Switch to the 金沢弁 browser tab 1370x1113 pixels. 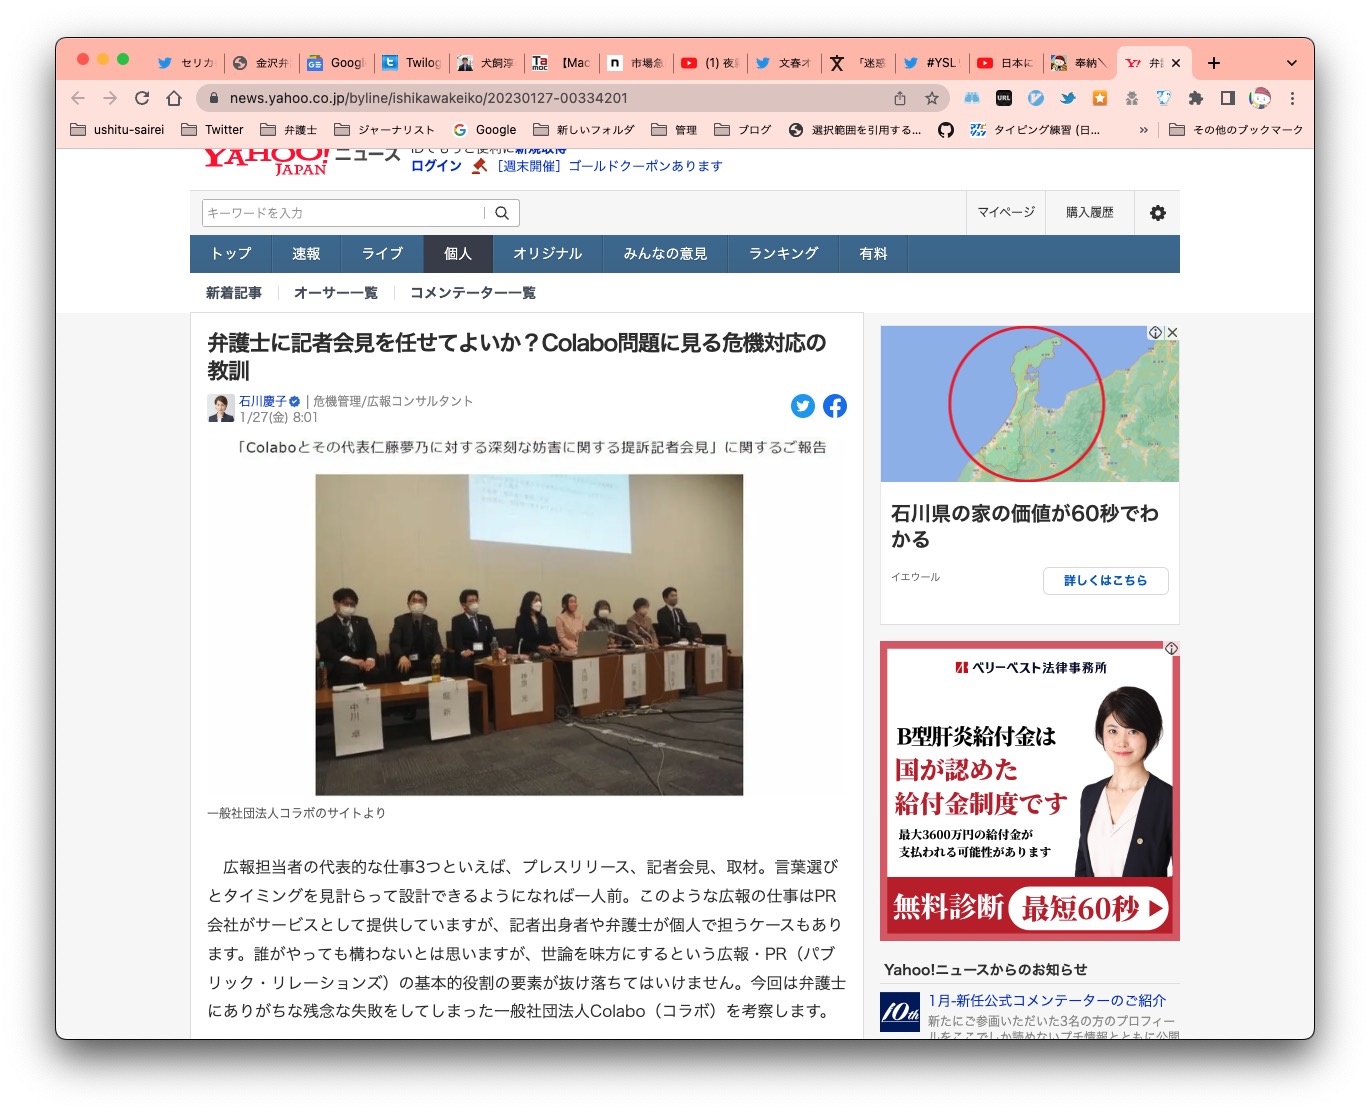(261, 63)
